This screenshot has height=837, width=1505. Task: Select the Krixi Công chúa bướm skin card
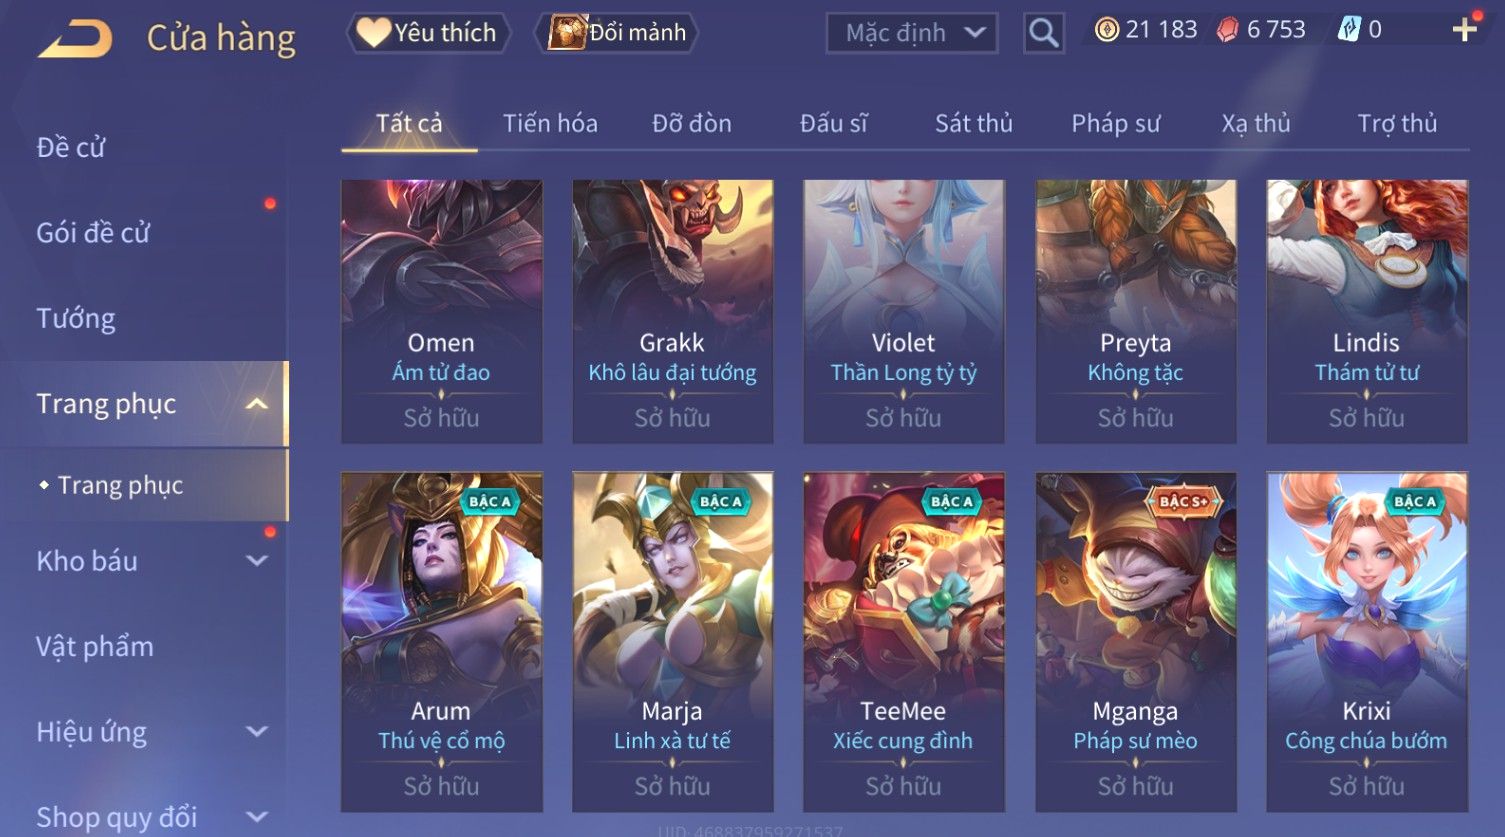tap(1367, 642)
